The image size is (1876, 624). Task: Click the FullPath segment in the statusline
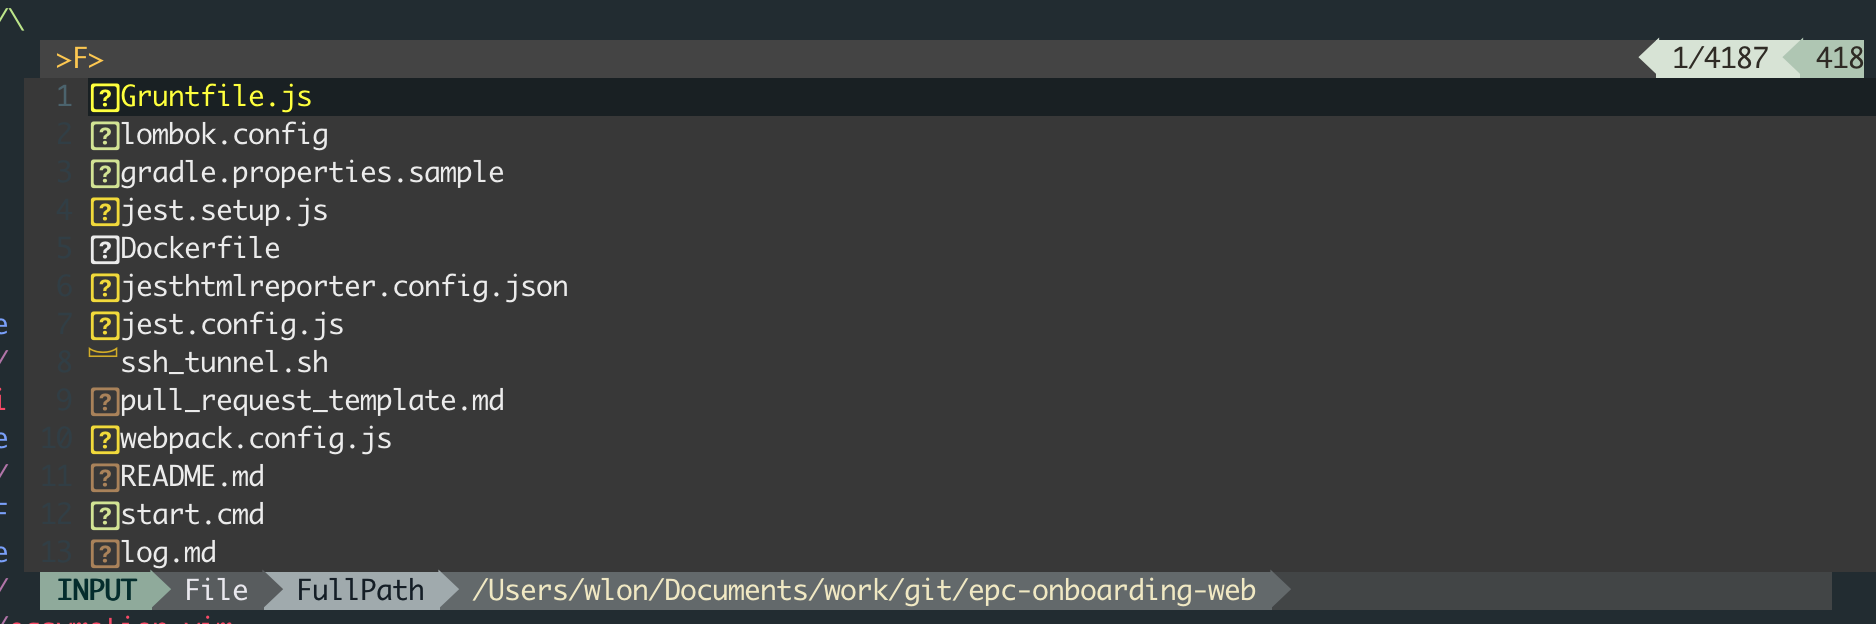click(360, 590)
